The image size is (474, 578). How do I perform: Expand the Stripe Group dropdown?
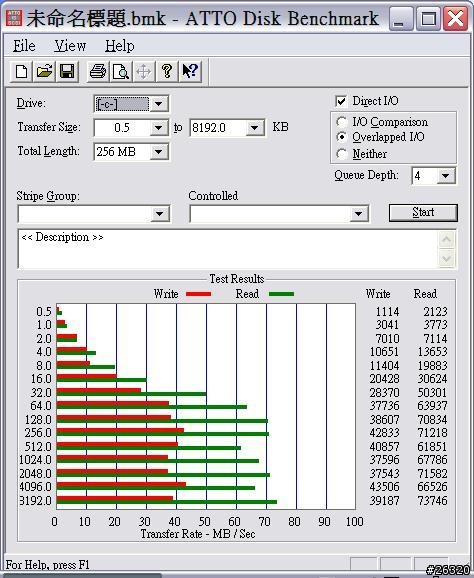(160, 214)
